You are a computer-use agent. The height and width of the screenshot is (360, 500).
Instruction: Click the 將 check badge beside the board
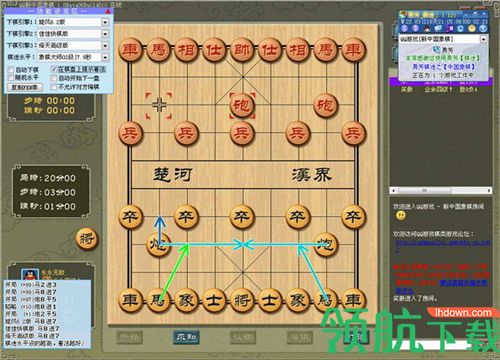click(x=87, y=239)
